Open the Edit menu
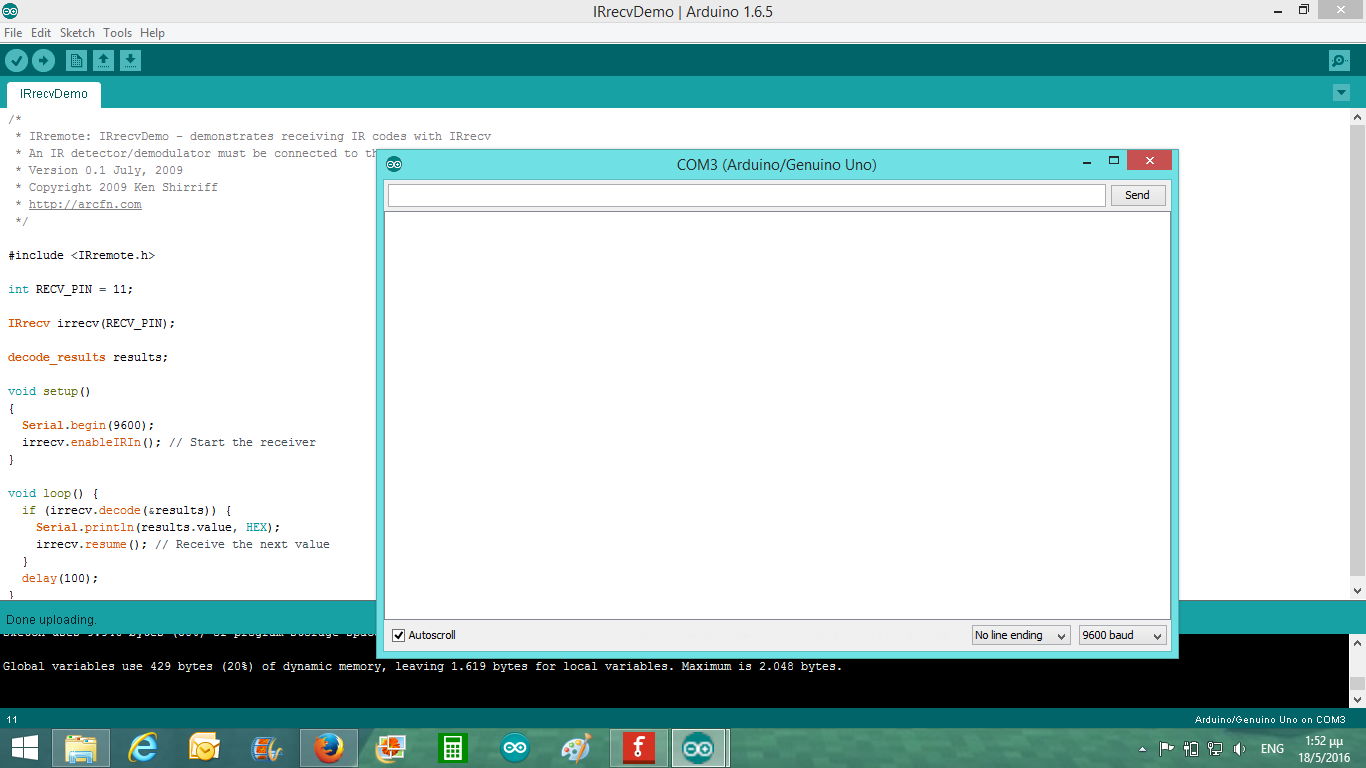Screen dimensions: 1366x768 (x=41, y=33)
